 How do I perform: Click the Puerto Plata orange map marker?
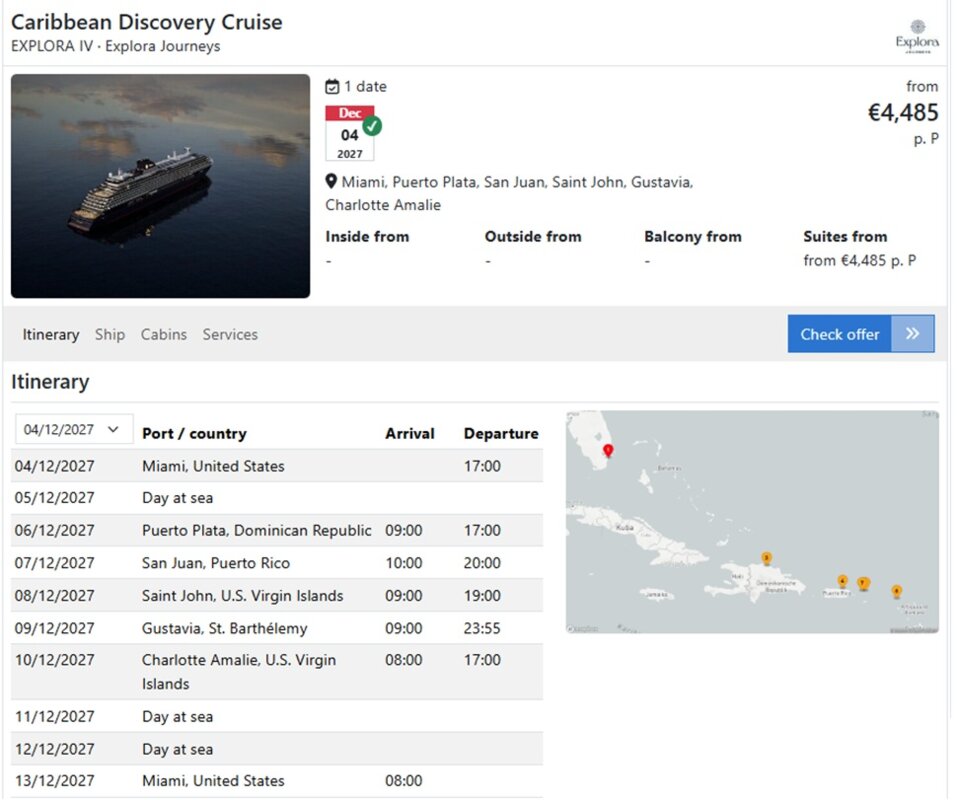[767, 558]
